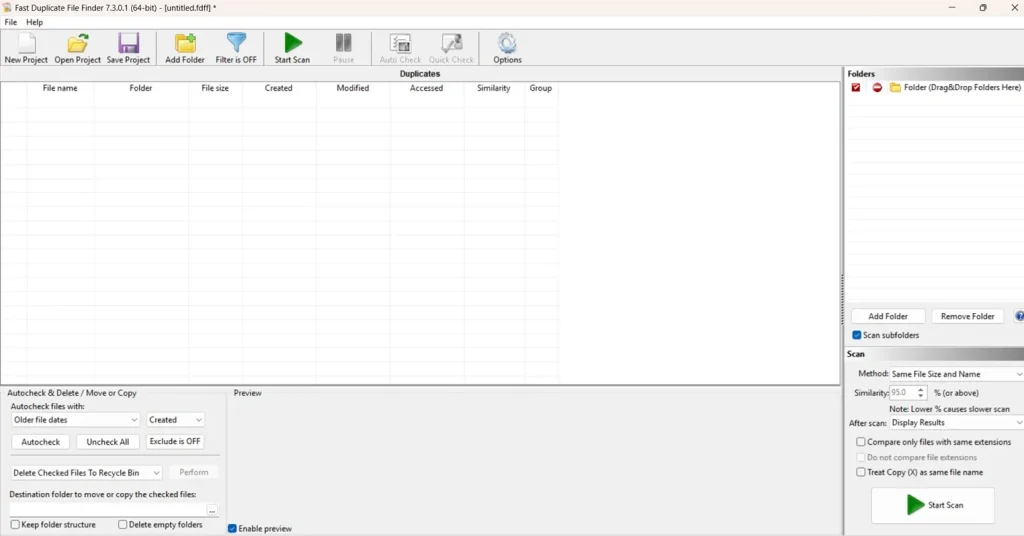Click the red exclude icon in Folders list

877,87
